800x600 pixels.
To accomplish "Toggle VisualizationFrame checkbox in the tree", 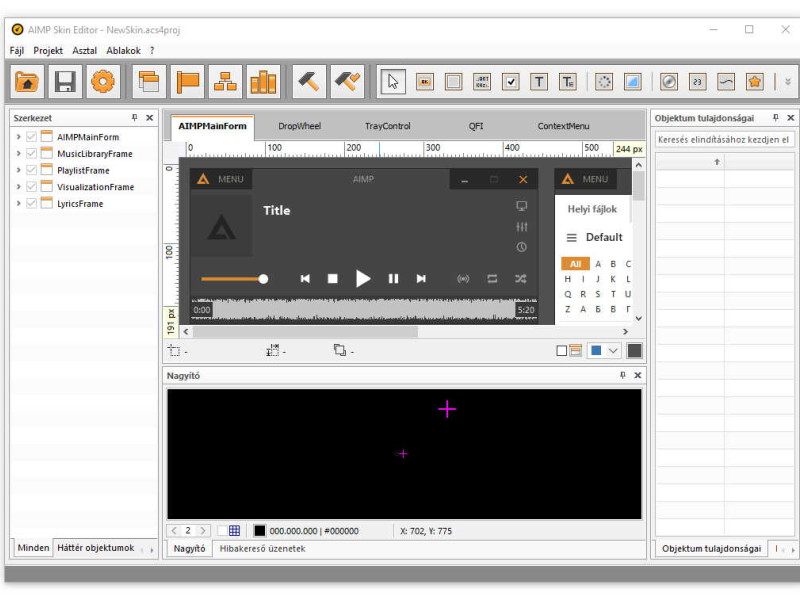I will coord(32,187).
